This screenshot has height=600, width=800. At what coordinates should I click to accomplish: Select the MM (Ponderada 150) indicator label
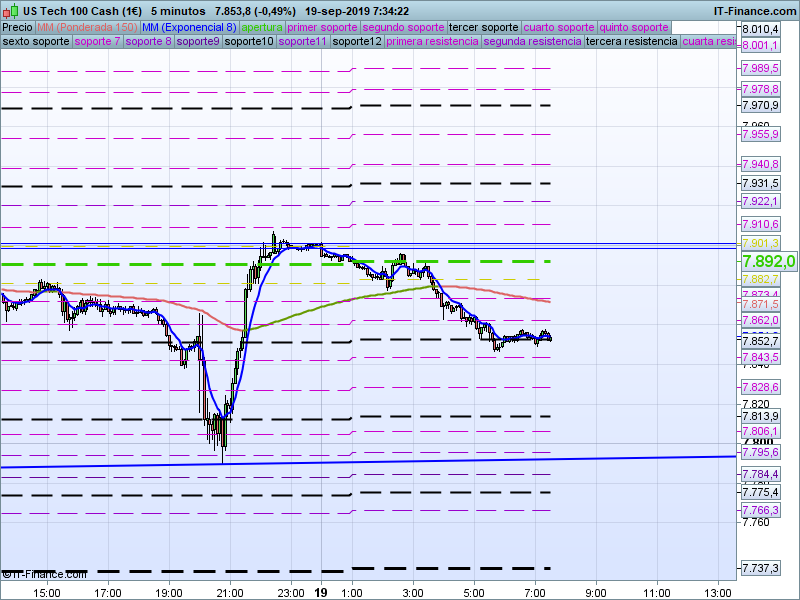[87, 27]
